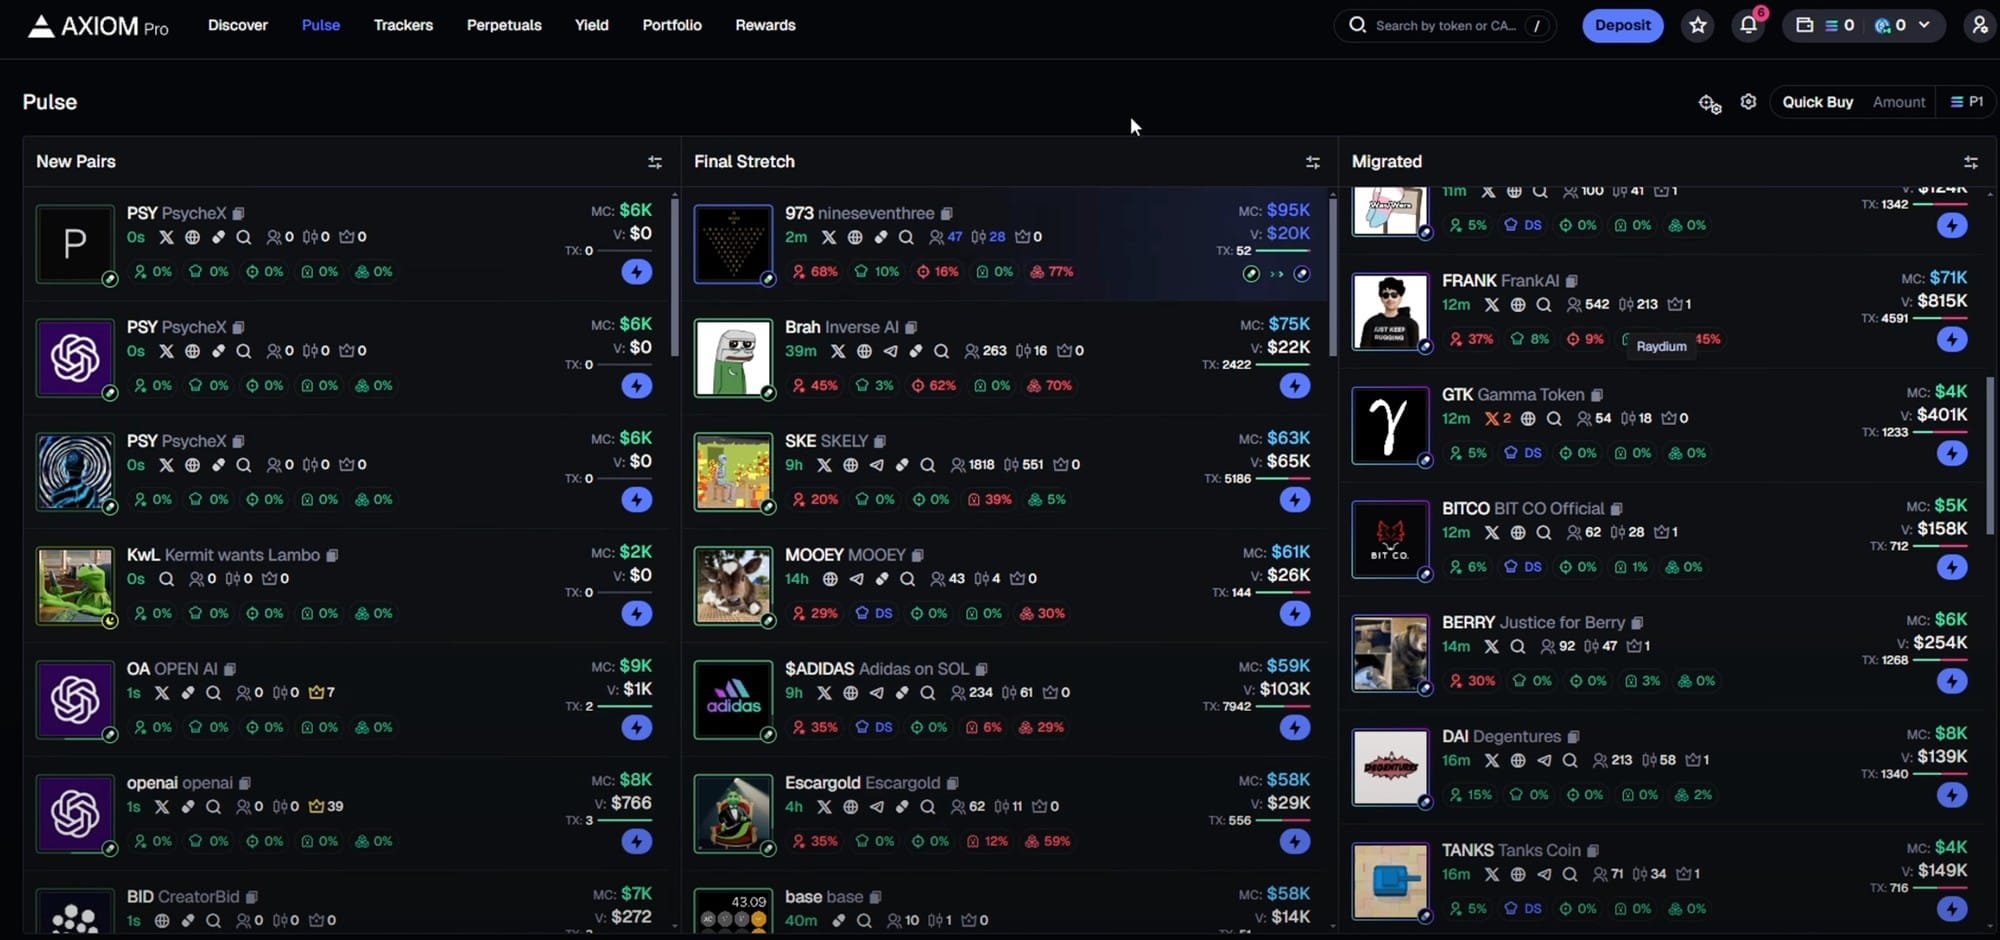The width and height of the screenshot is (2000, 940).
Task: Open the X profile for nineseventhree
Action: point(829,237)
